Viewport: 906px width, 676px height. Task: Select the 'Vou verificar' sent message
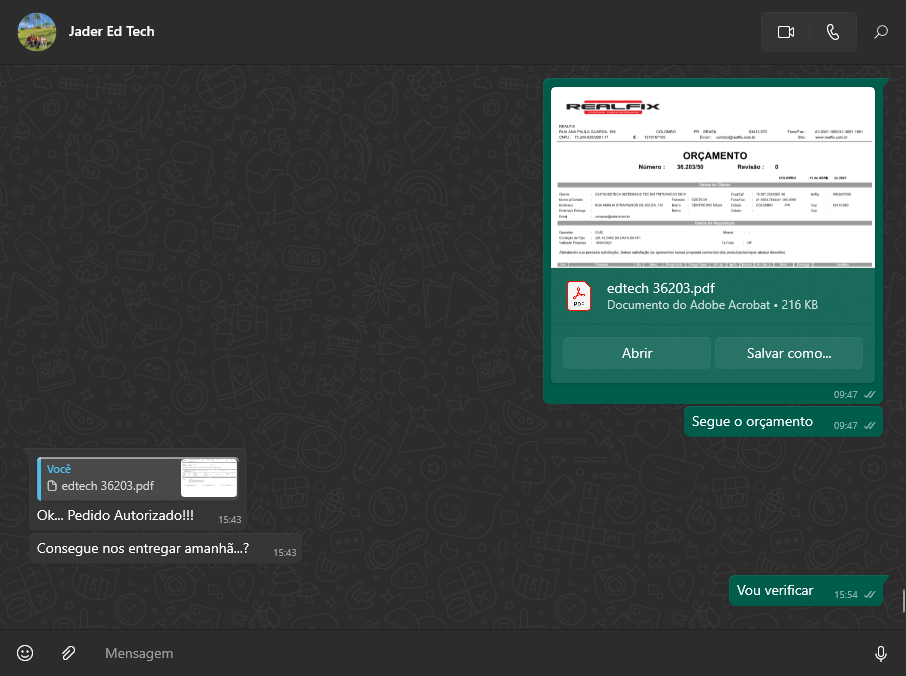point(775,591)
